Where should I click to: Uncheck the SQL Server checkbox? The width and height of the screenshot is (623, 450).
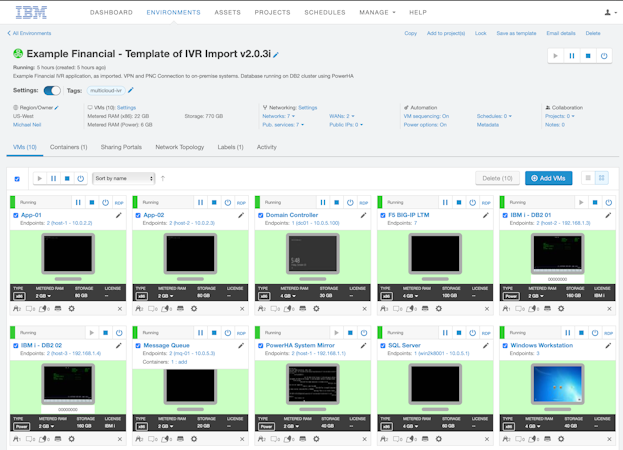coord(383,346)
